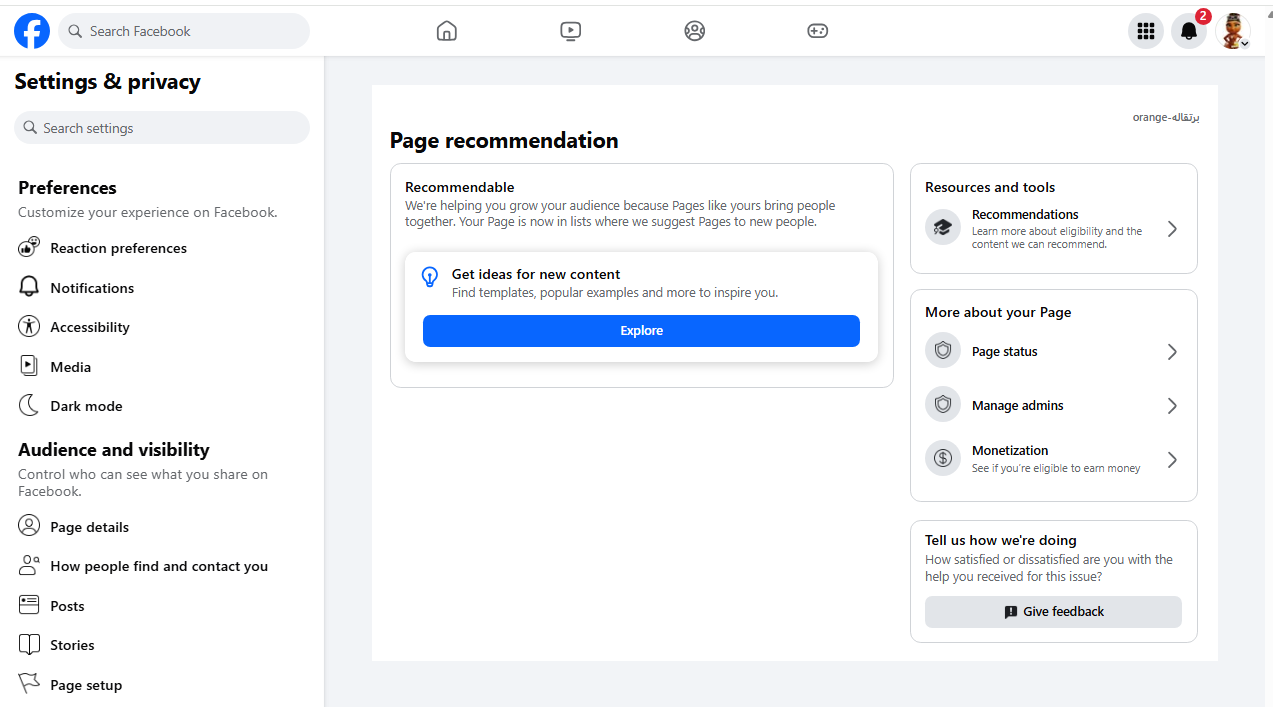Expand the Manage admins chevron

pyautogui.click(x=1172, y=406)
